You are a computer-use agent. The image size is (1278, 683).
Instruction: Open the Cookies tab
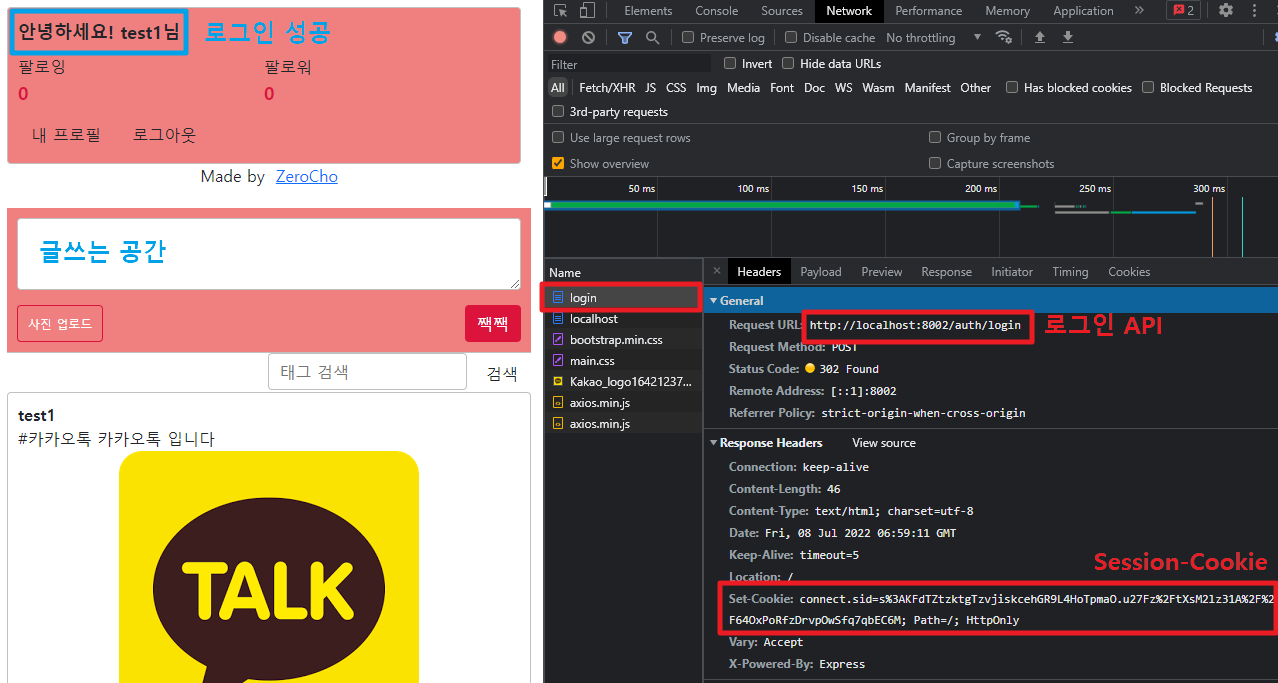click(x=1129, y=272)
